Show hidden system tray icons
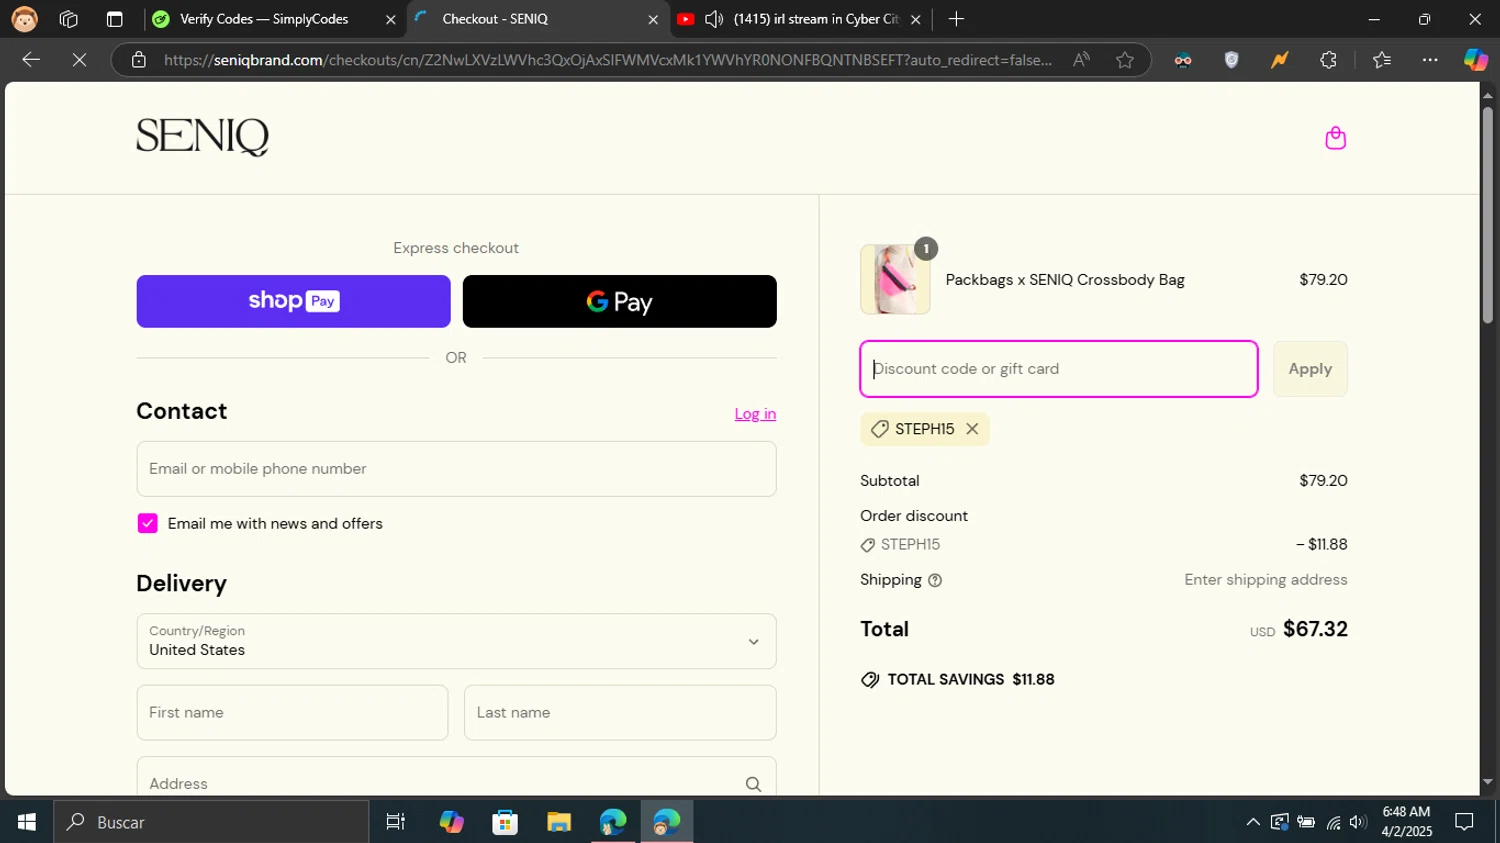The width and height of the screenshot is (1500, 843). tap(1252, 822)
